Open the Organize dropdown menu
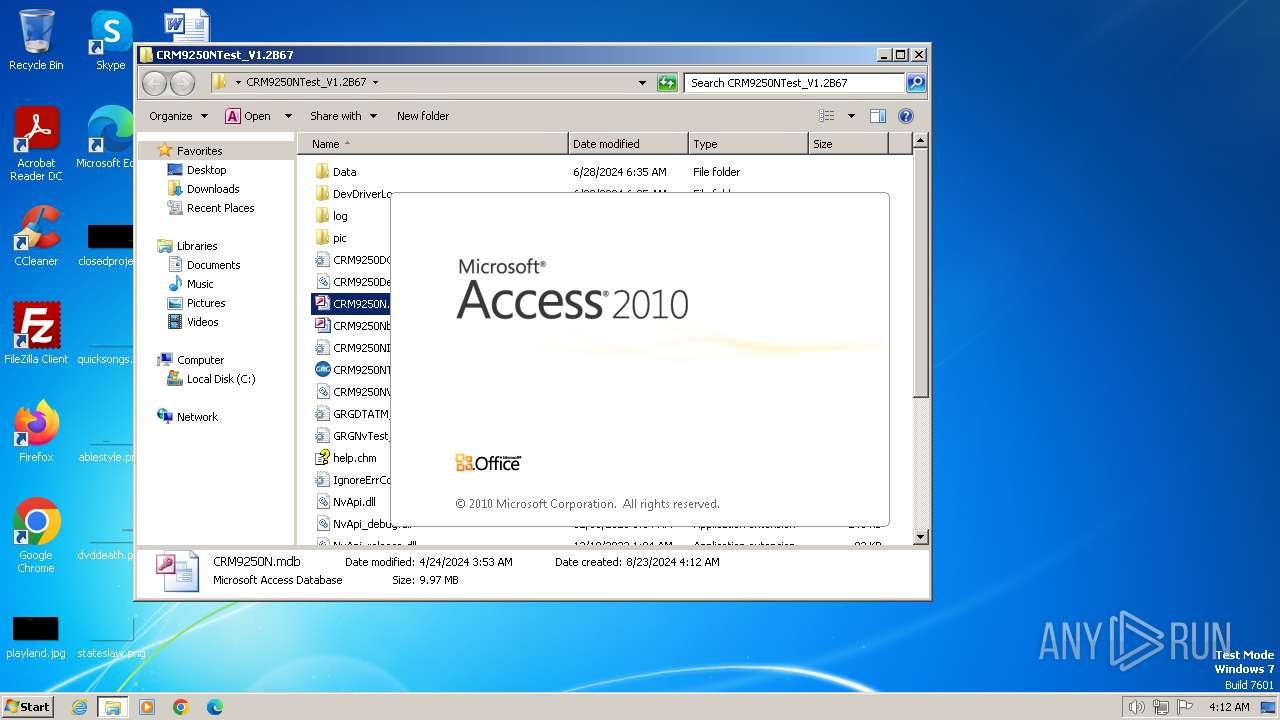This screenshot has width=1280, height=720. (x=178, y=116)
